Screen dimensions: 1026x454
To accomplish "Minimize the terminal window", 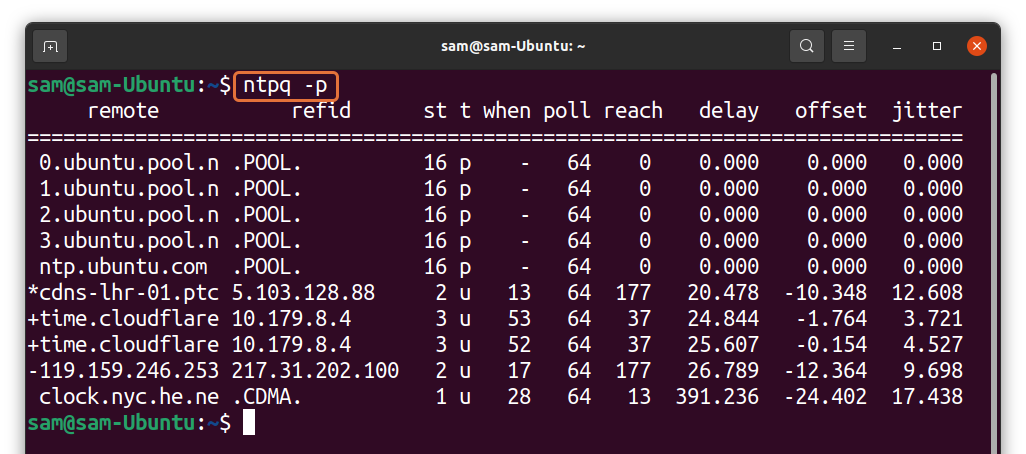I will [897, 47].
